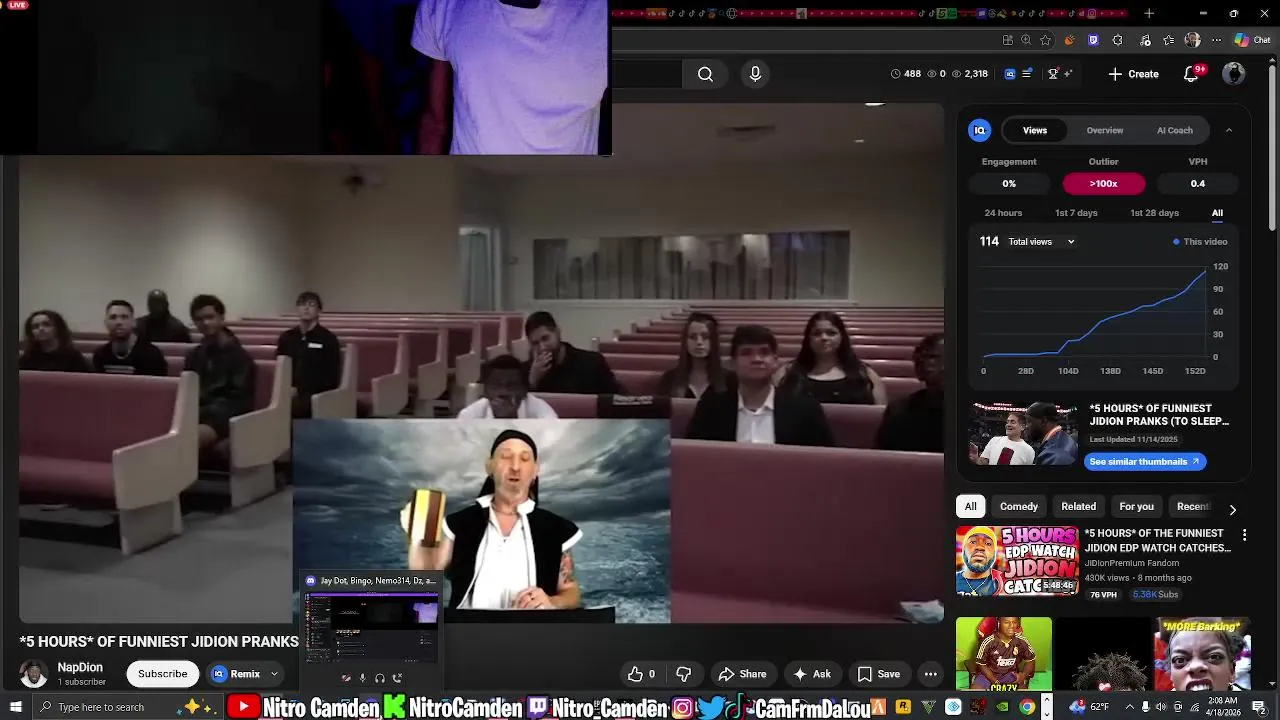Select the Related filter chip
The image size is (1280, 720).
pyautogui.click(x=1078, y=506)
